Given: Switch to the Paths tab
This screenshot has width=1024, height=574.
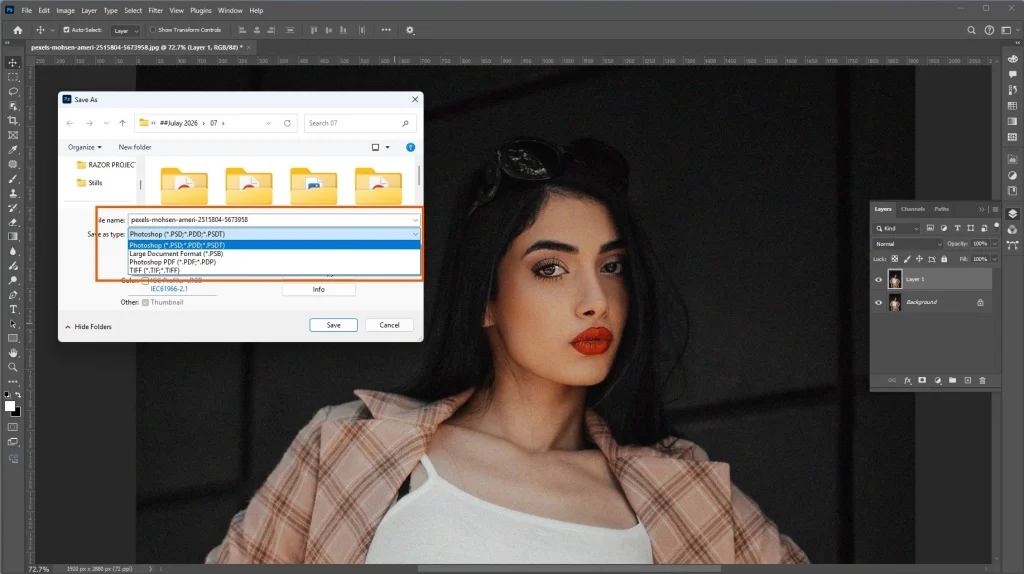Looking at the screenshot, I should (x=941, y=209).
